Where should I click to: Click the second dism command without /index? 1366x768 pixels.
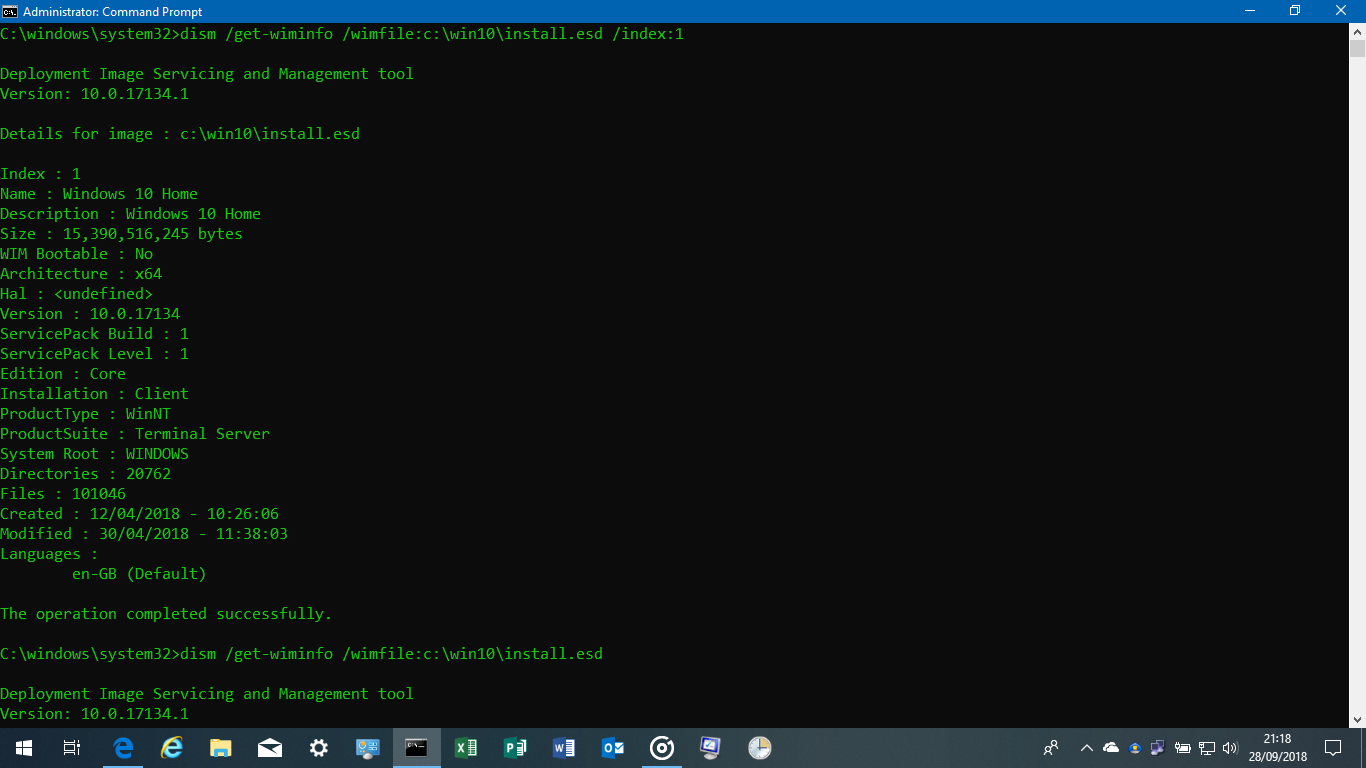(x=301, y=654)
